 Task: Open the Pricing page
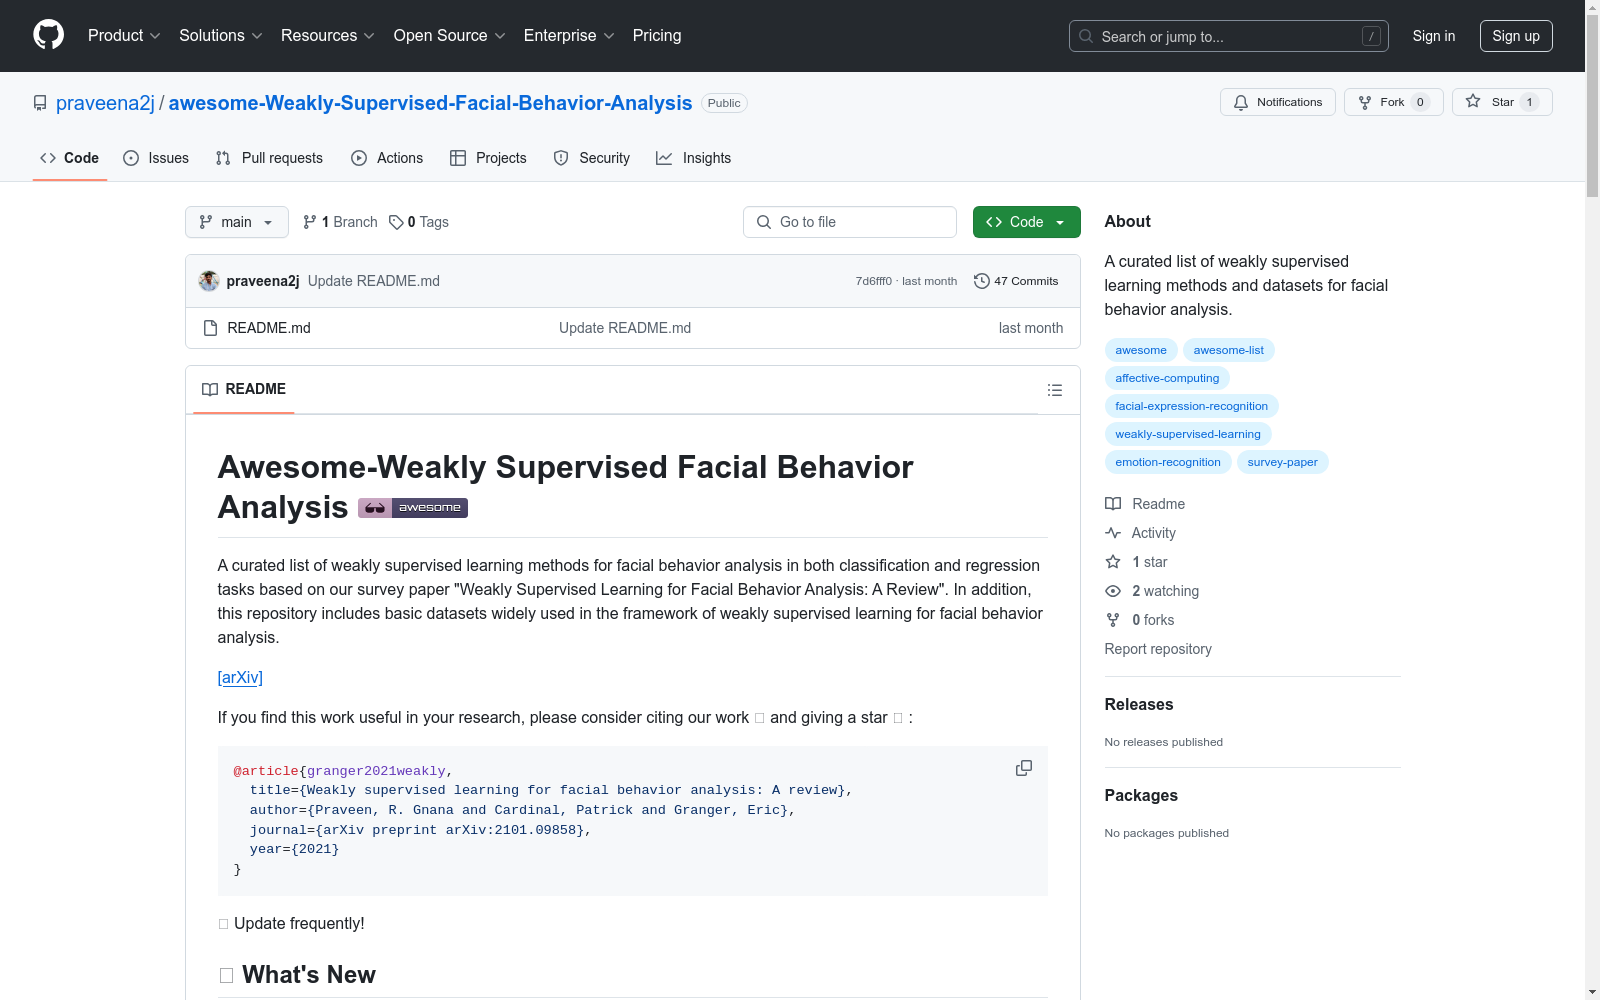coord(657,36)
